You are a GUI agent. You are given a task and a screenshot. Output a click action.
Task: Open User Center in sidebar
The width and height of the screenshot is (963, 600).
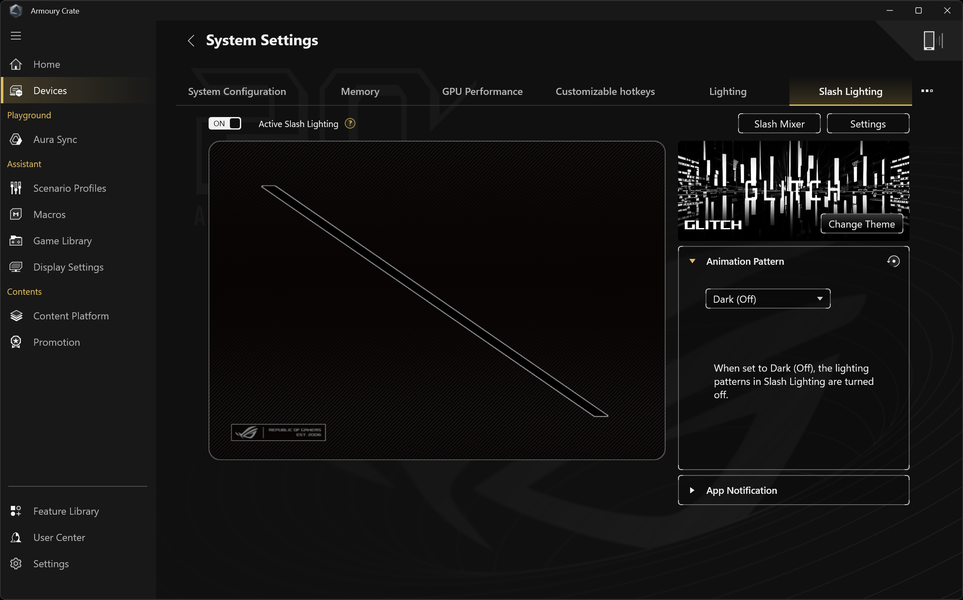point(59,538)
